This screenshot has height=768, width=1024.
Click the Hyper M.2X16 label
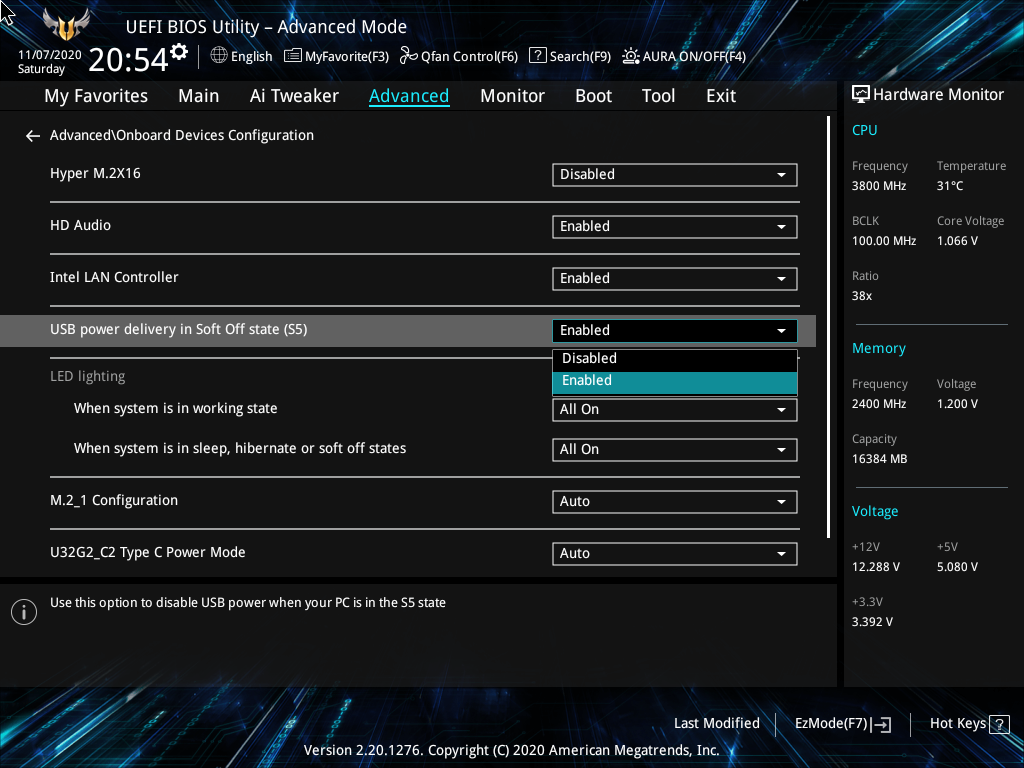95,173
